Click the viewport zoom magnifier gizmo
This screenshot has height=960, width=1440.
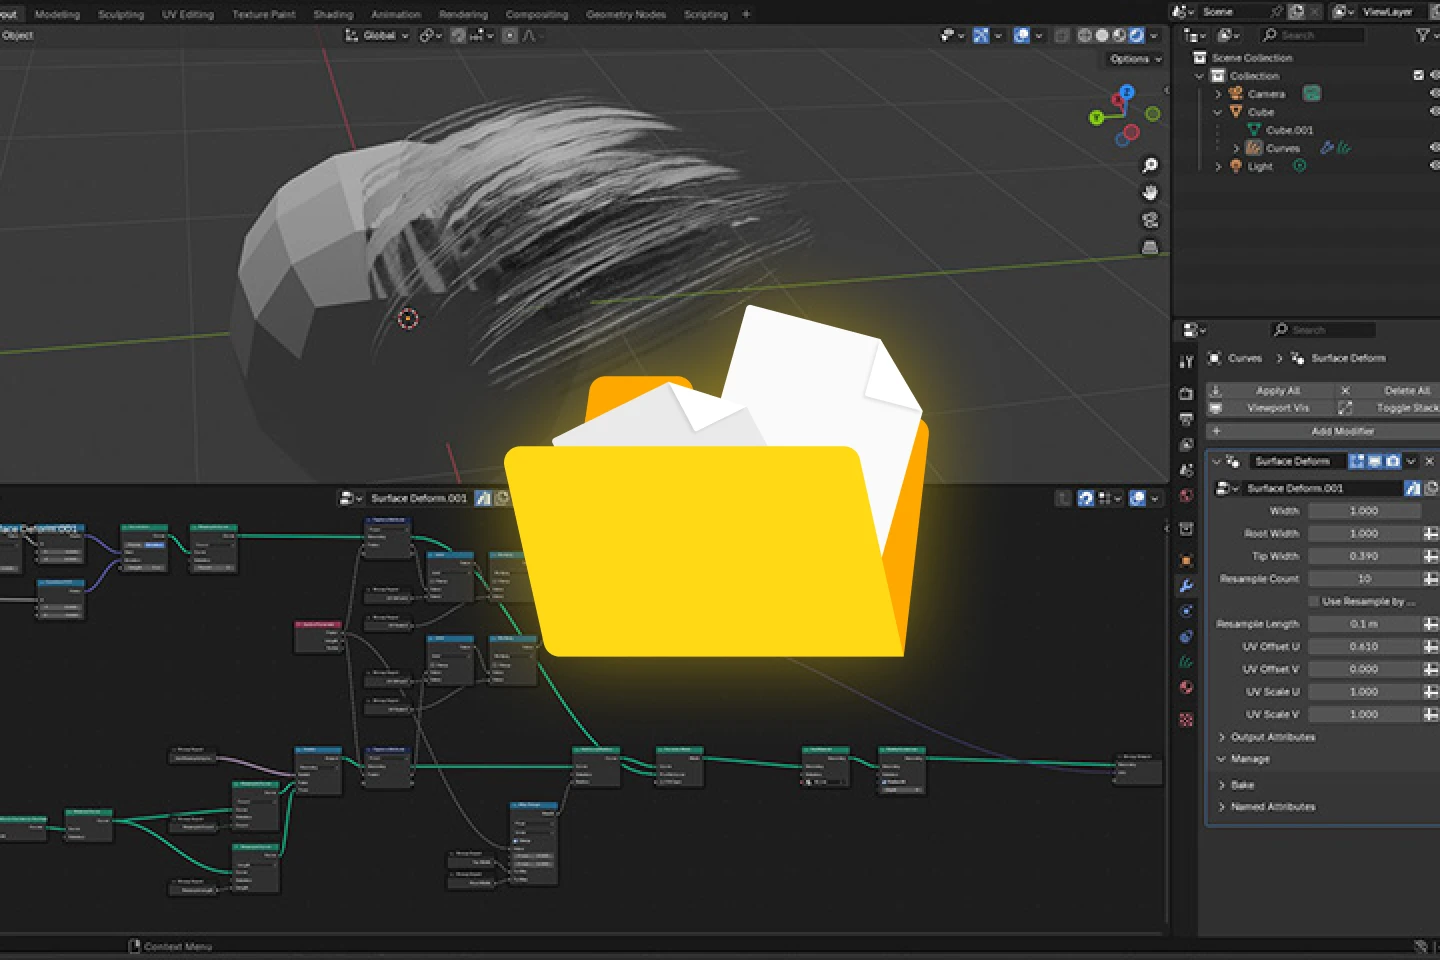tap(1150, 165)
